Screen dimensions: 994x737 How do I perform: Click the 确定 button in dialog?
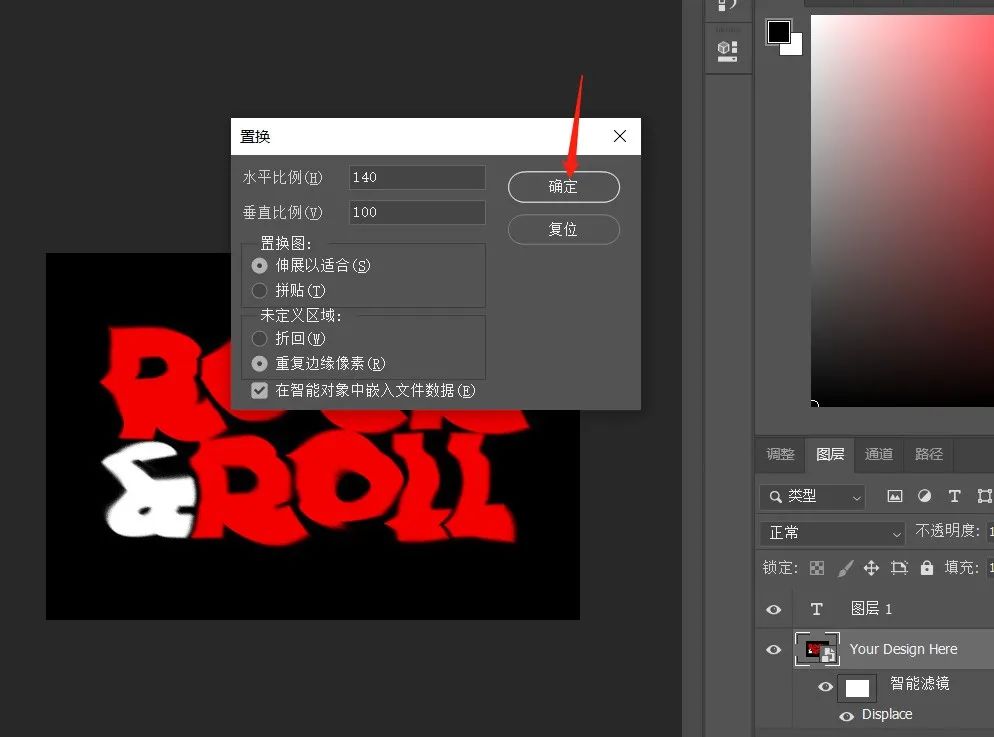coord(563,187)
